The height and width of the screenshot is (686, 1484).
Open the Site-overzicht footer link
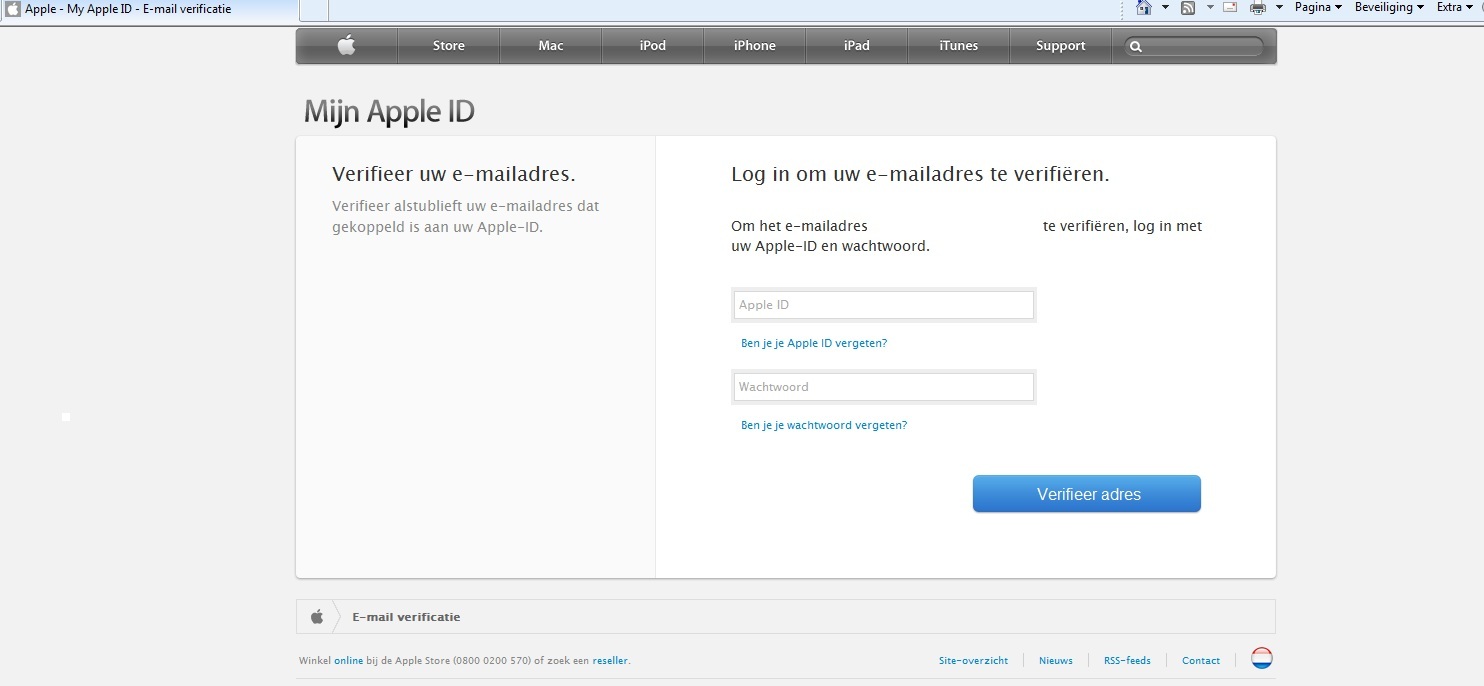tap(973, 661)
